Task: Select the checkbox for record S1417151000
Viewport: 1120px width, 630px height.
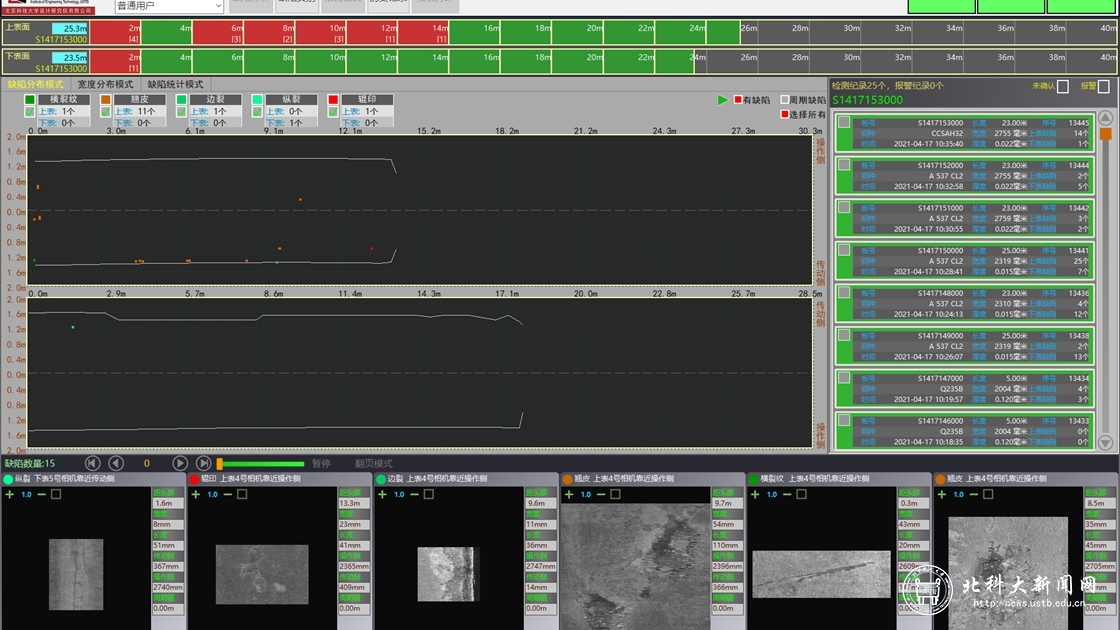Action: tap(844, 207)
